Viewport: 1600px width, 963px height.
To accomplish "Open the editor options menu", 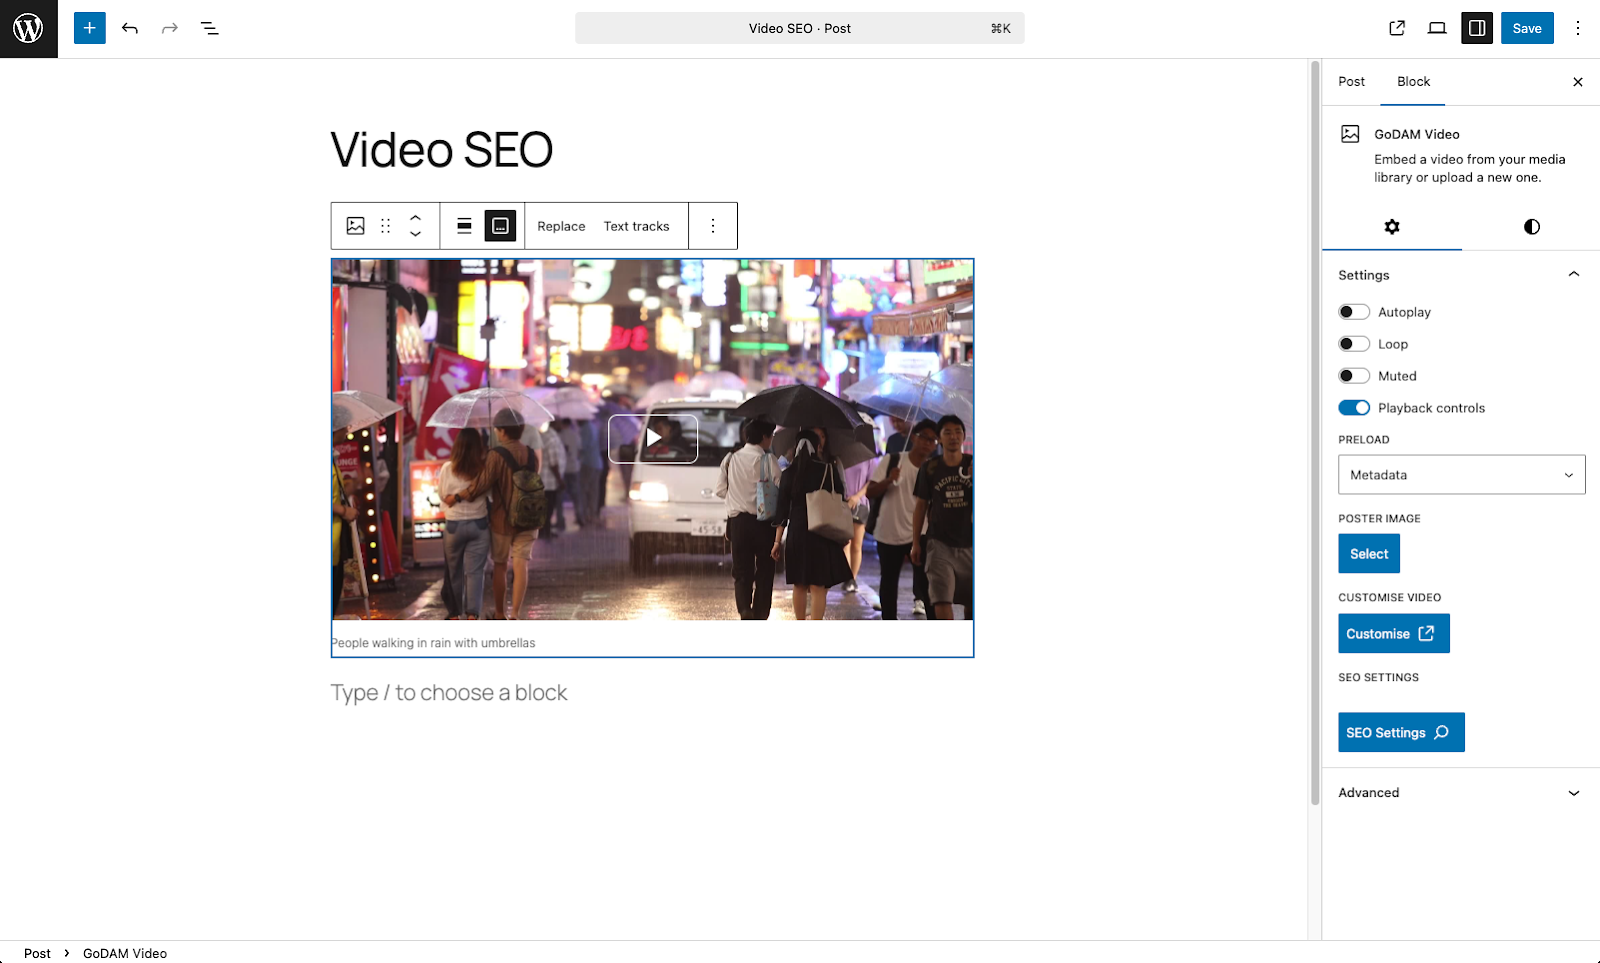I will pos(1577,28).
